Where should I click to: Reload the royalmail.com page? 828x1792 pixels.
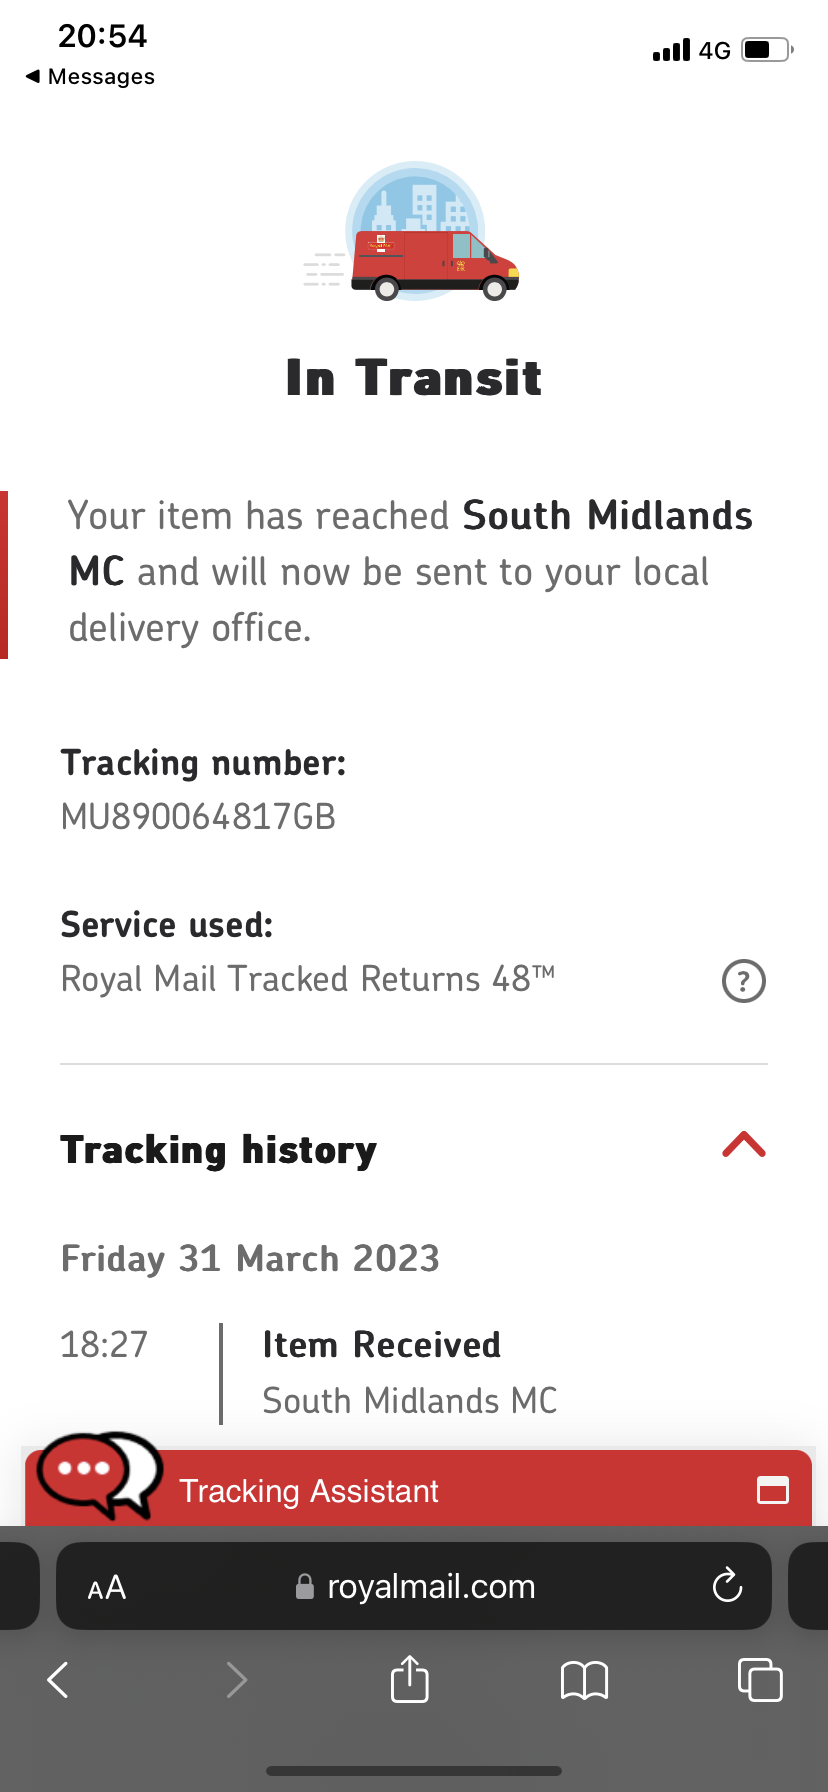click(727, 1586)
